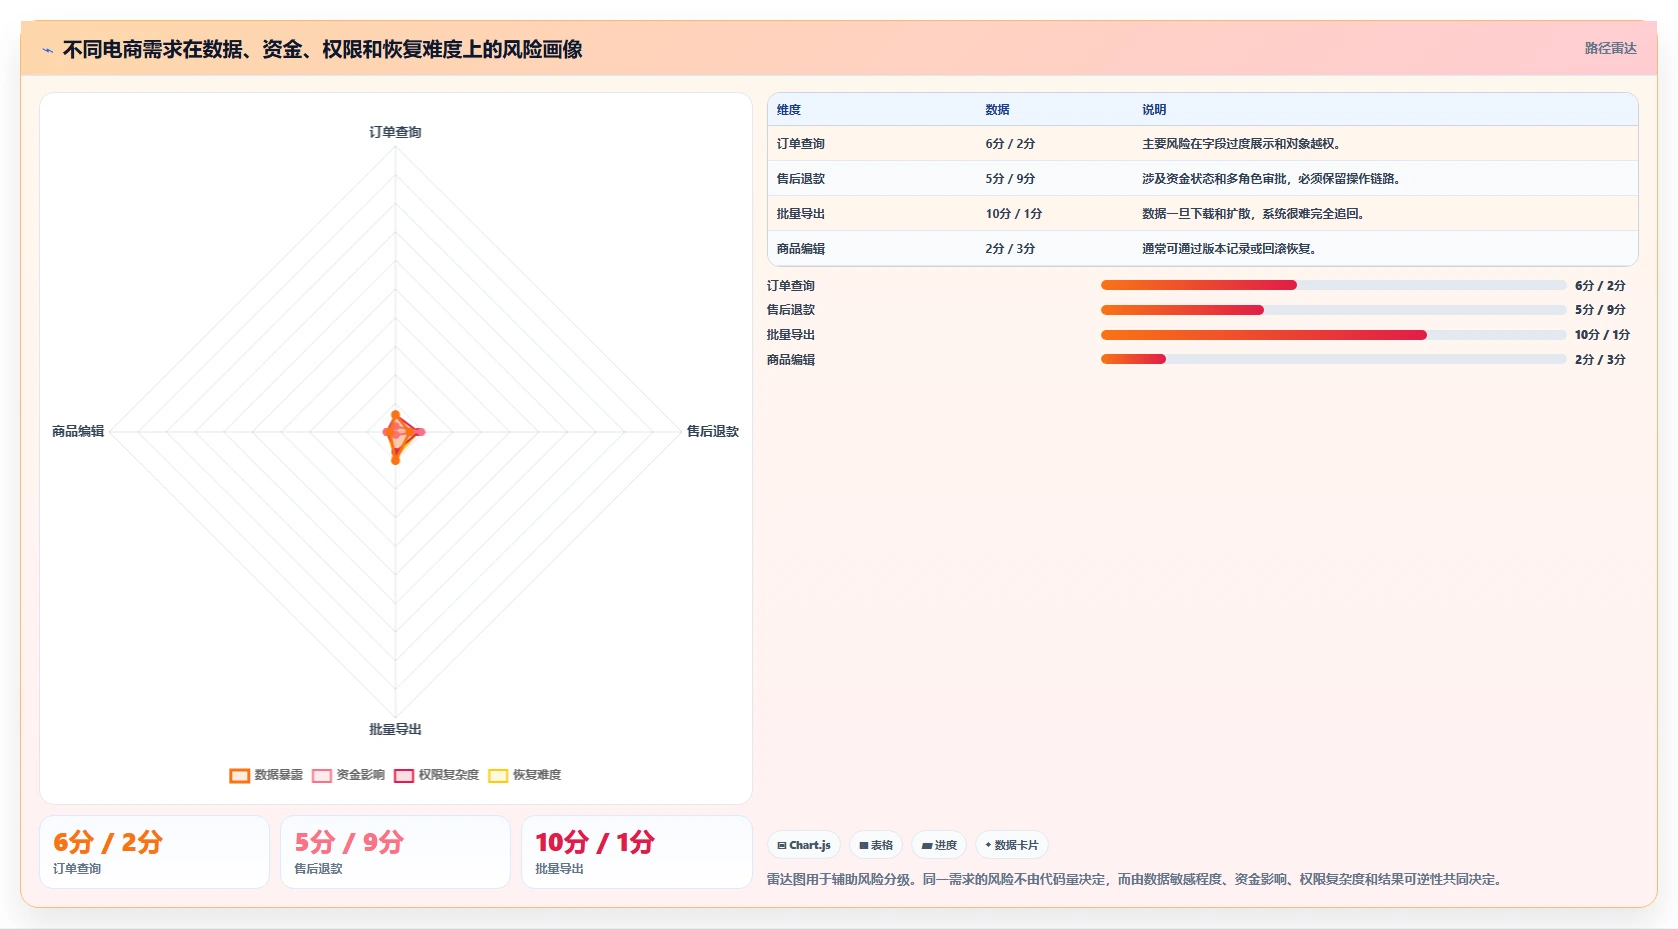
Task: Click the 2分 / 3分 value after the progress bar
Action: point(1600,360)
